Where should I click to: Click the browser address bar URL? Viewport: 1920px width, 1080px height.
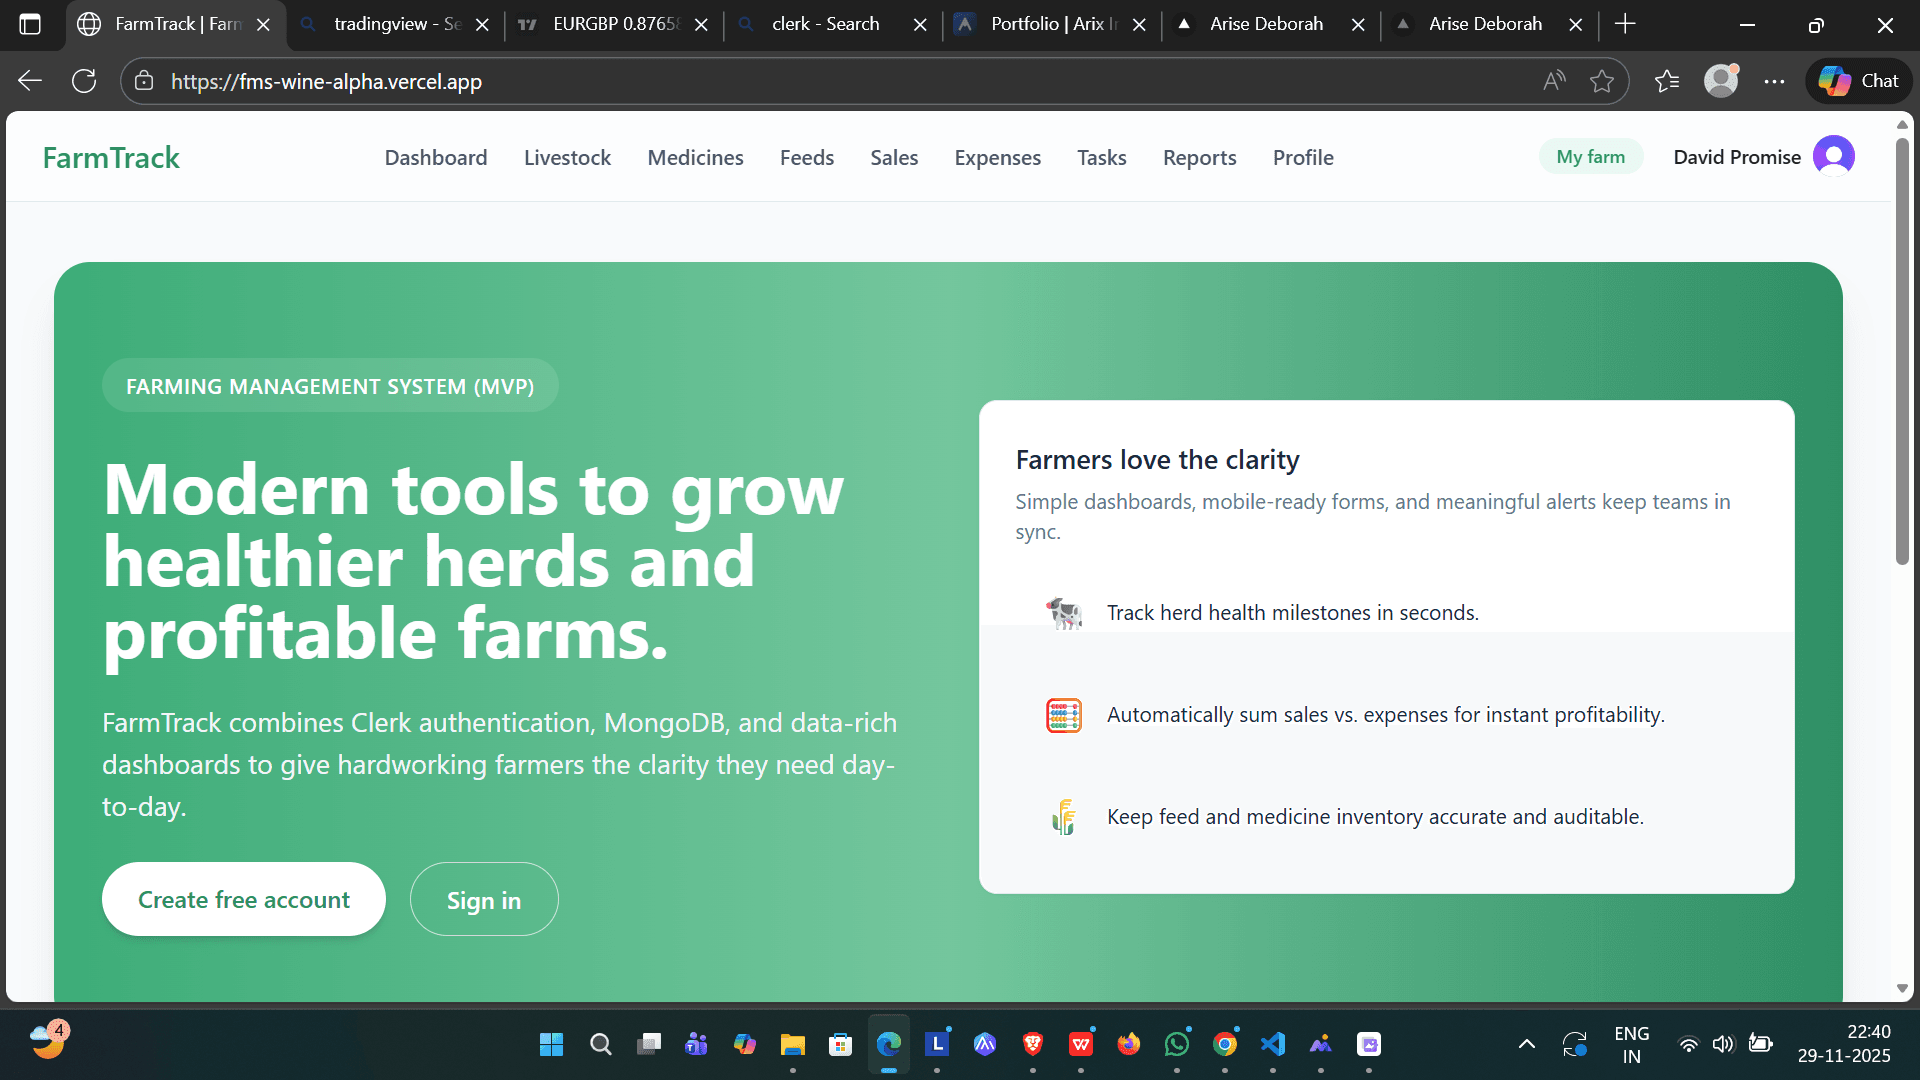pos(326,81)
